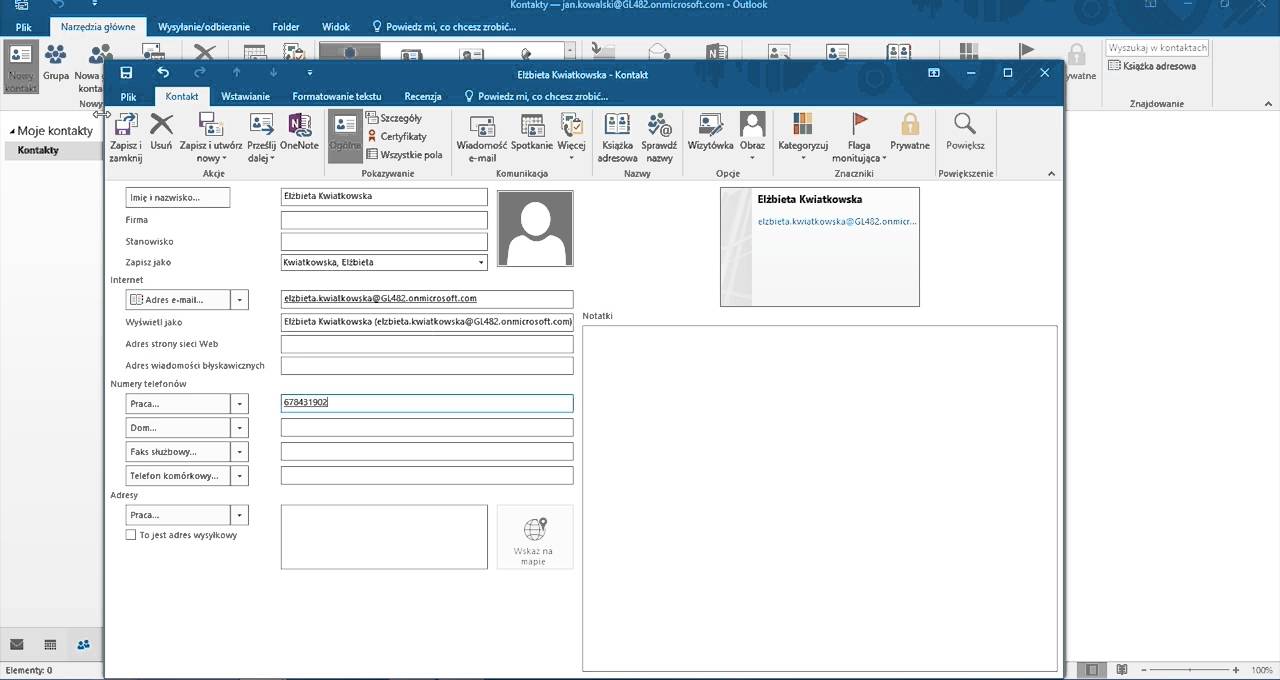Click Zapisz i utwórz nowy icon
The image size is (1280, 680).
pyautogui.click(x=210, y=137)
